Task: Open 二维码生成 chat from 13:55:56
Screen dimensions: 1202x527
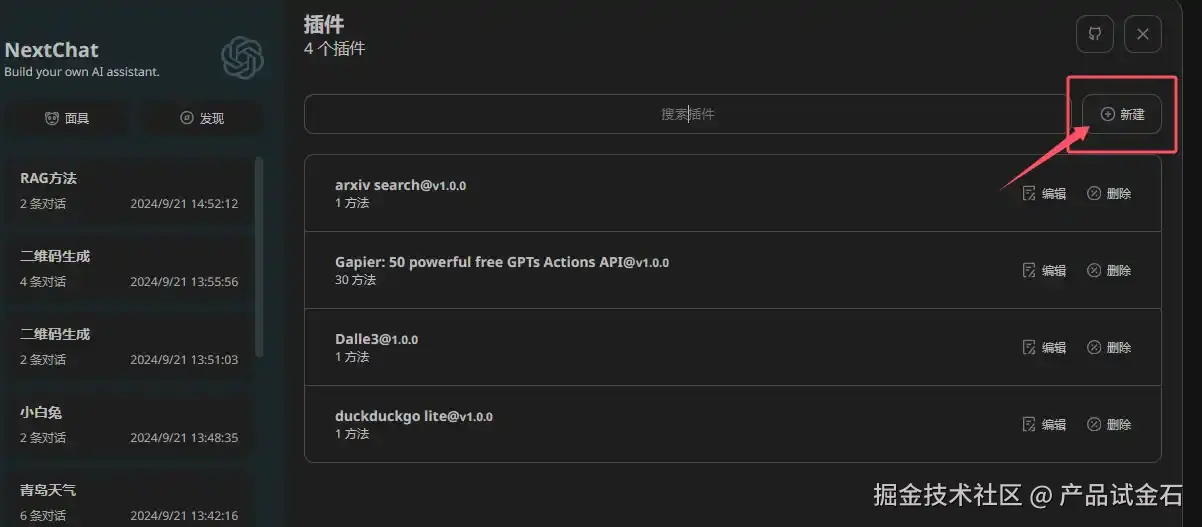Action: tap(129, 268)
